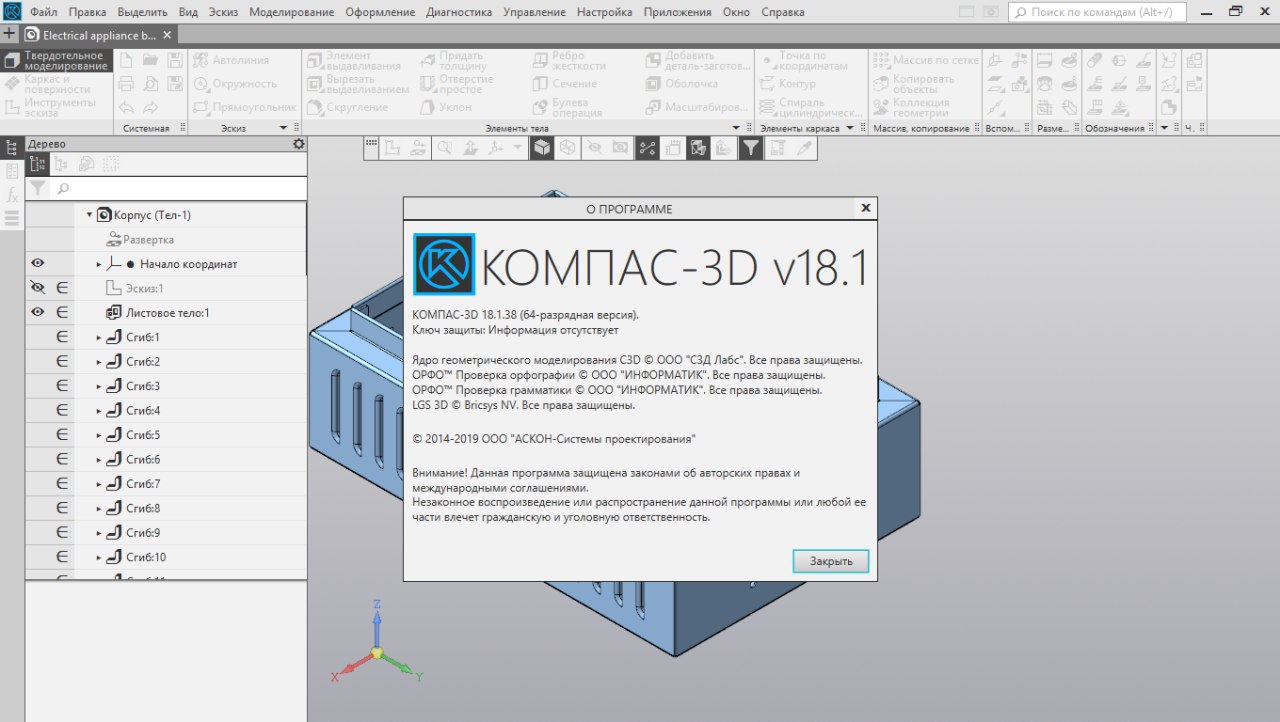
Task: Choose Придать толщину command
Action: click(x=453, y=60)
